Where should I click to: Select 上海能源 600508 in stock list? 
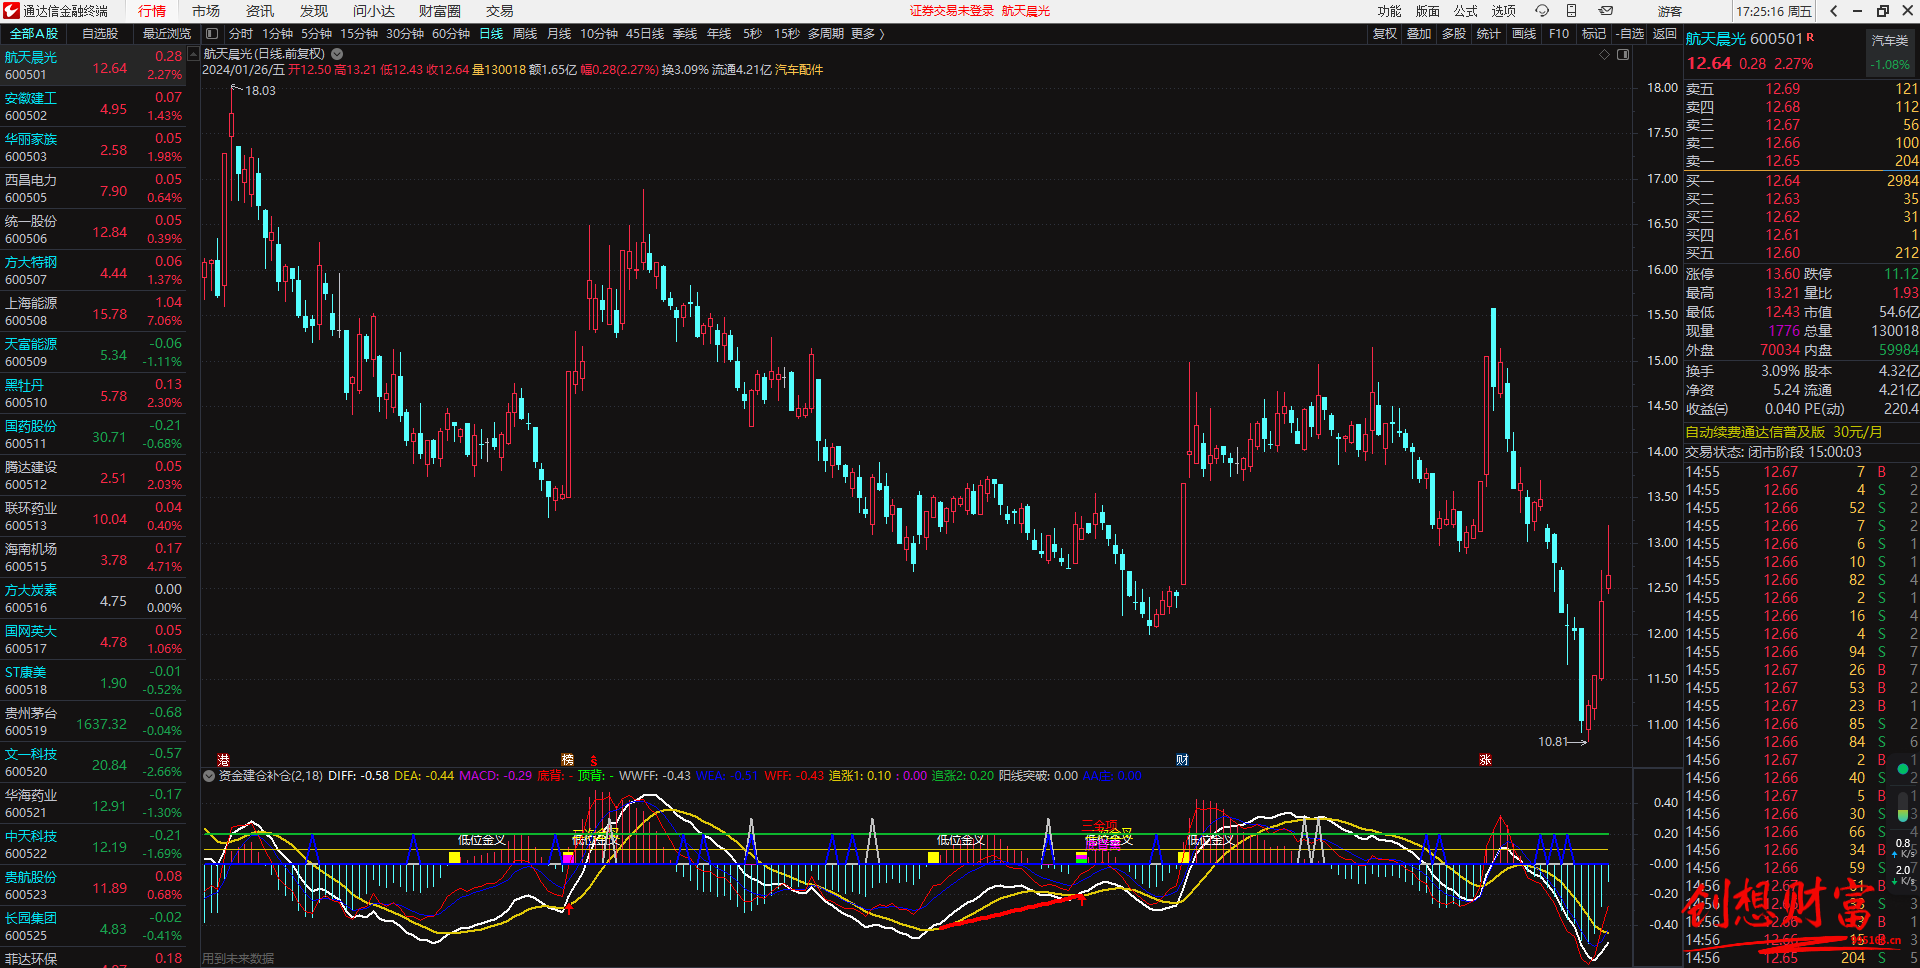(93, 311)
